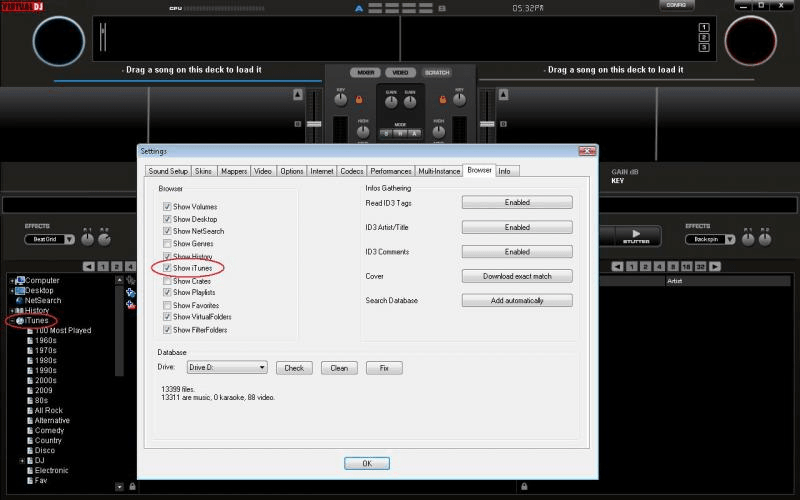The width and height of the screenshot is (800, 500).
Task: Click the Desktop icon in the browser tree
Action: tap(21, 290)
